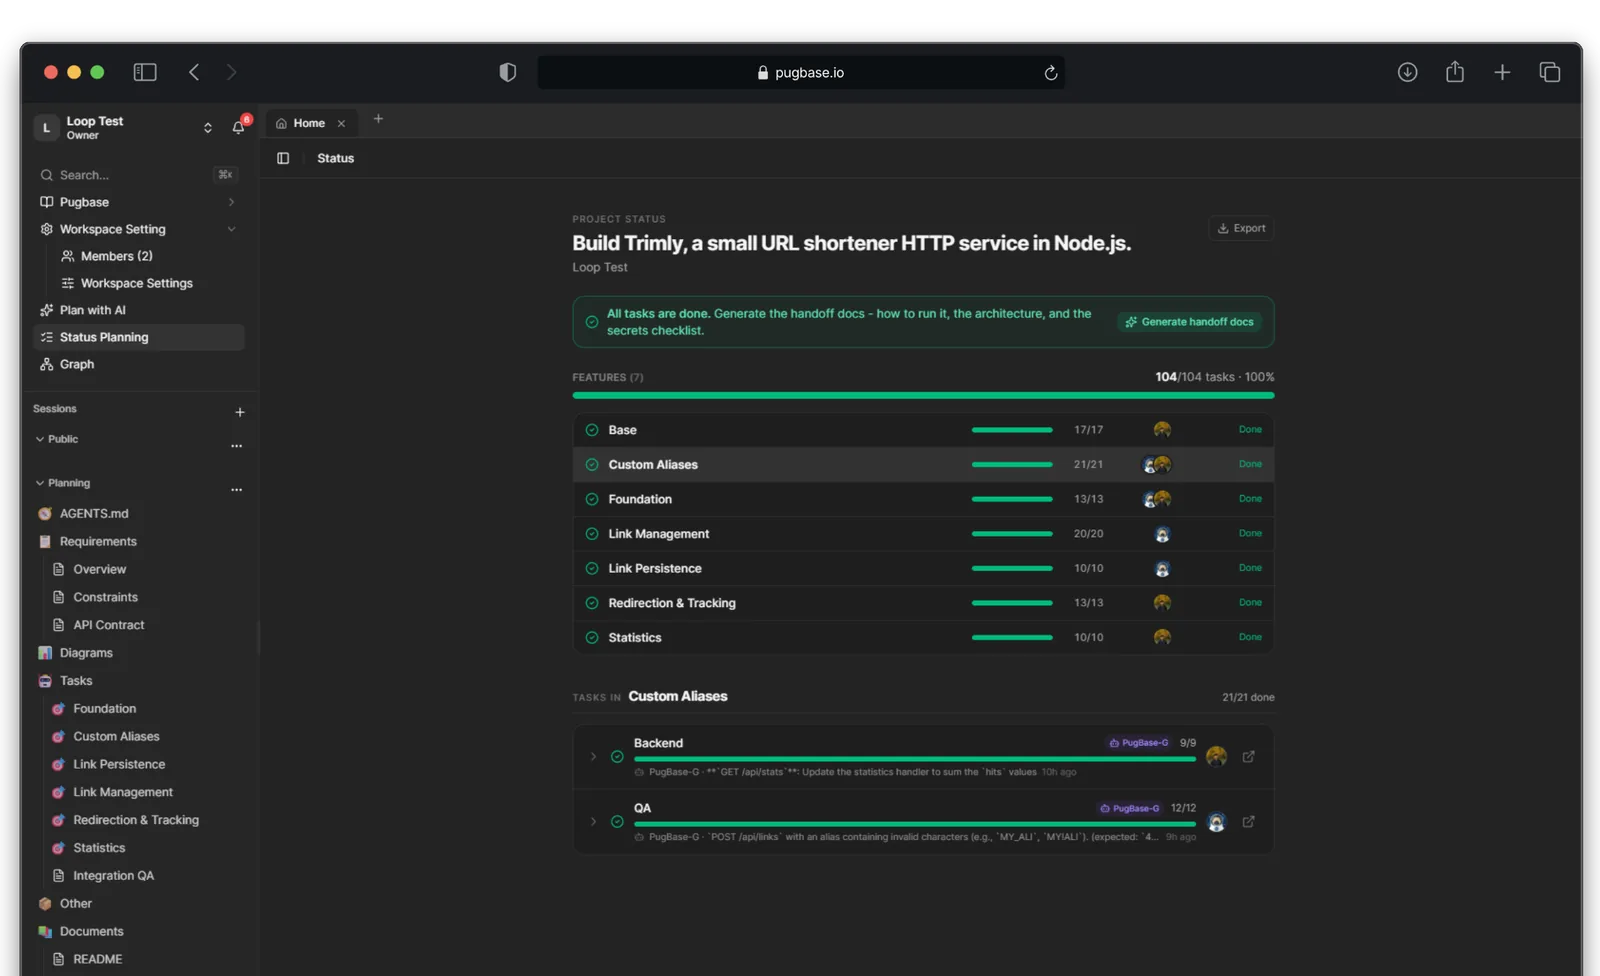Click the Export button
This screenshot has width=1600, height=976.
pos(1241,228)
